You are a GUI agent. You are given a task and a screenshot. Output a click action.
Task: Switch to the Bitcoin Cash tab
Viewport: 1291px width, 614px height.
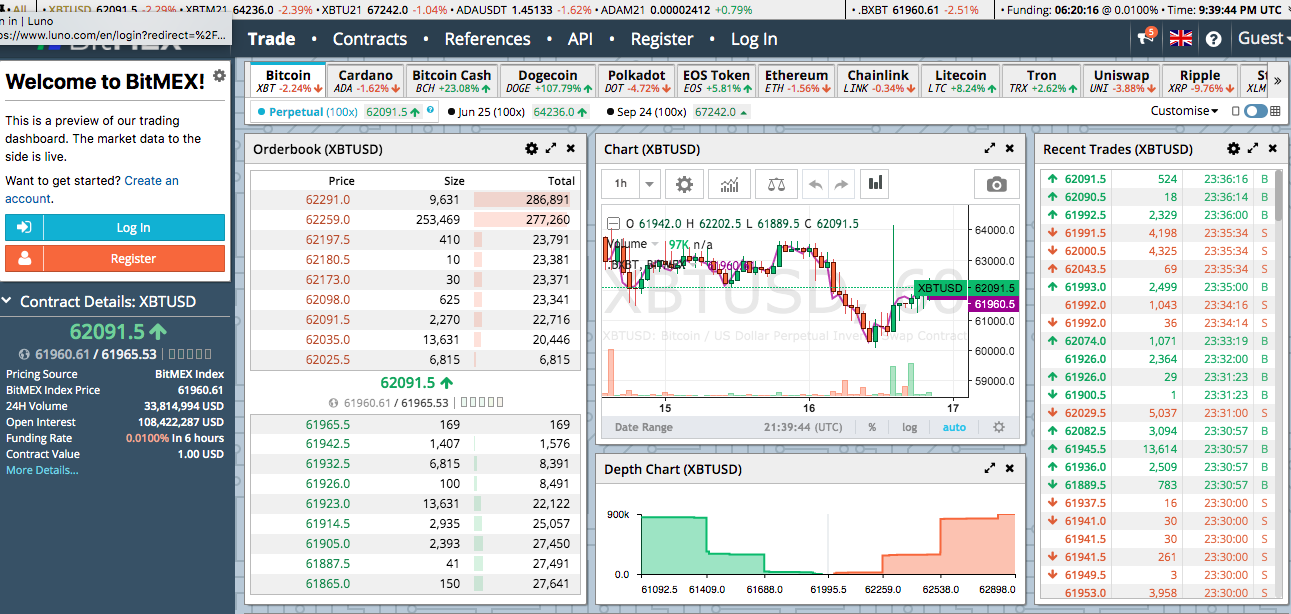point(452,81)
